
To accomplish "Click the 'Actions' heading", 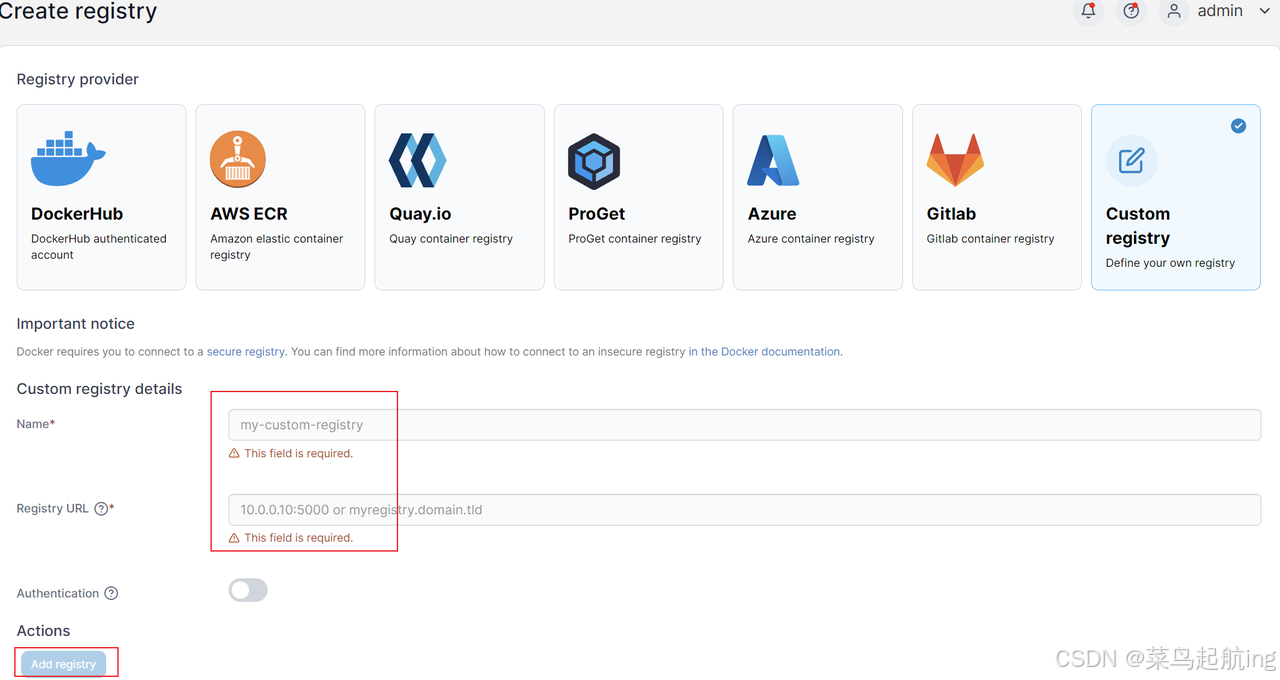I will [44, 631].
